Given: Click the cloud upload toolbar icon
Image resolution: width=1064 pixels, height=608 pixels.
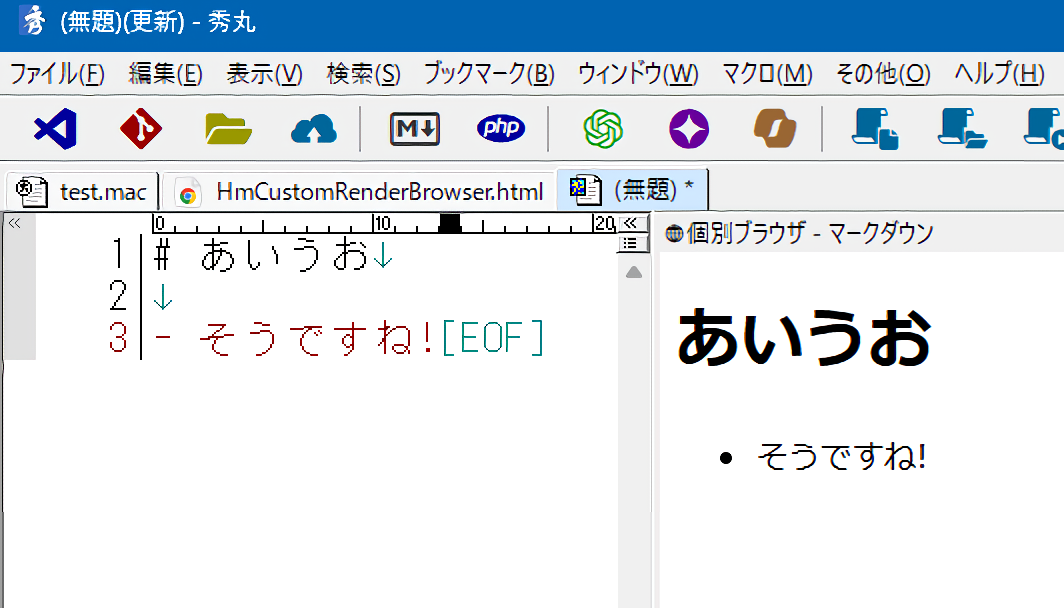Looking at the screenshot, I should click(x=314, y=128).
